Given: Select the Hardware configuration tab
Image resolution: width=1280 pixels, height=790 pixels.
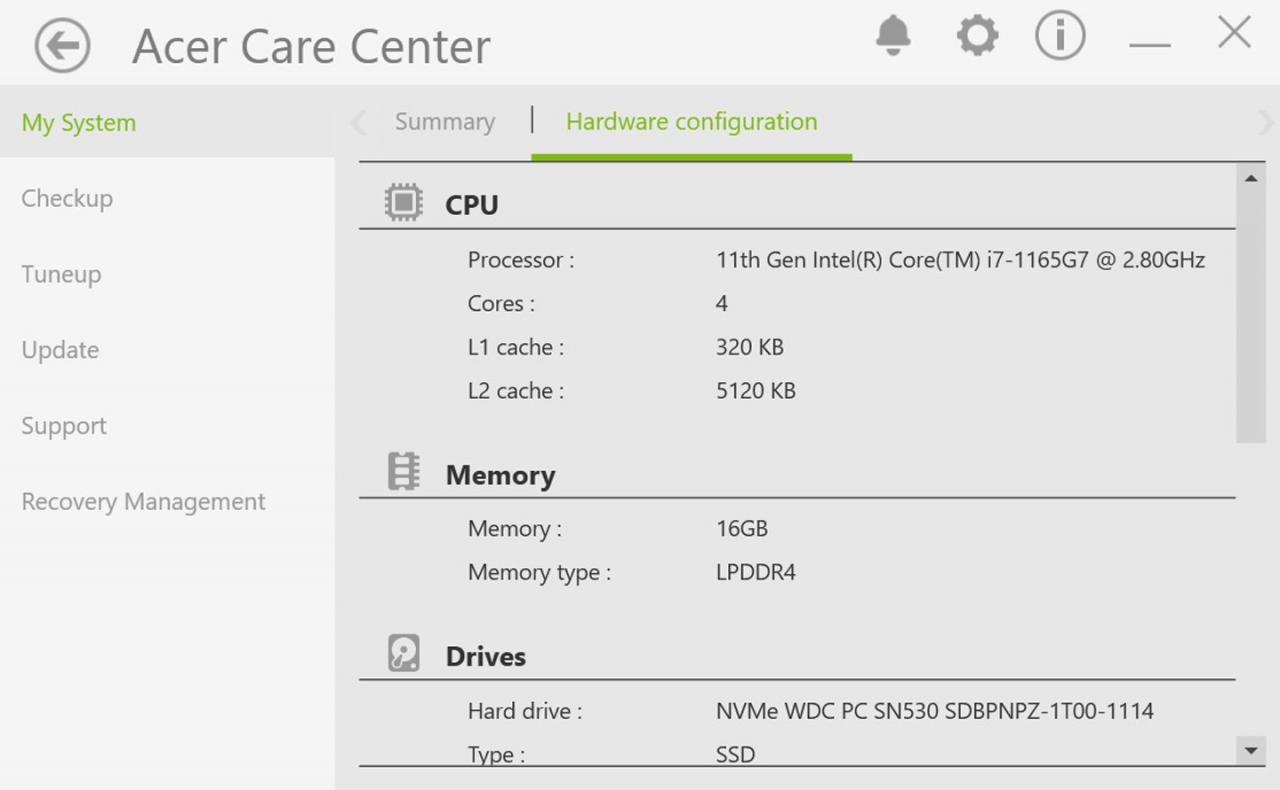Looking at the screenshot, I should [692, 122].
